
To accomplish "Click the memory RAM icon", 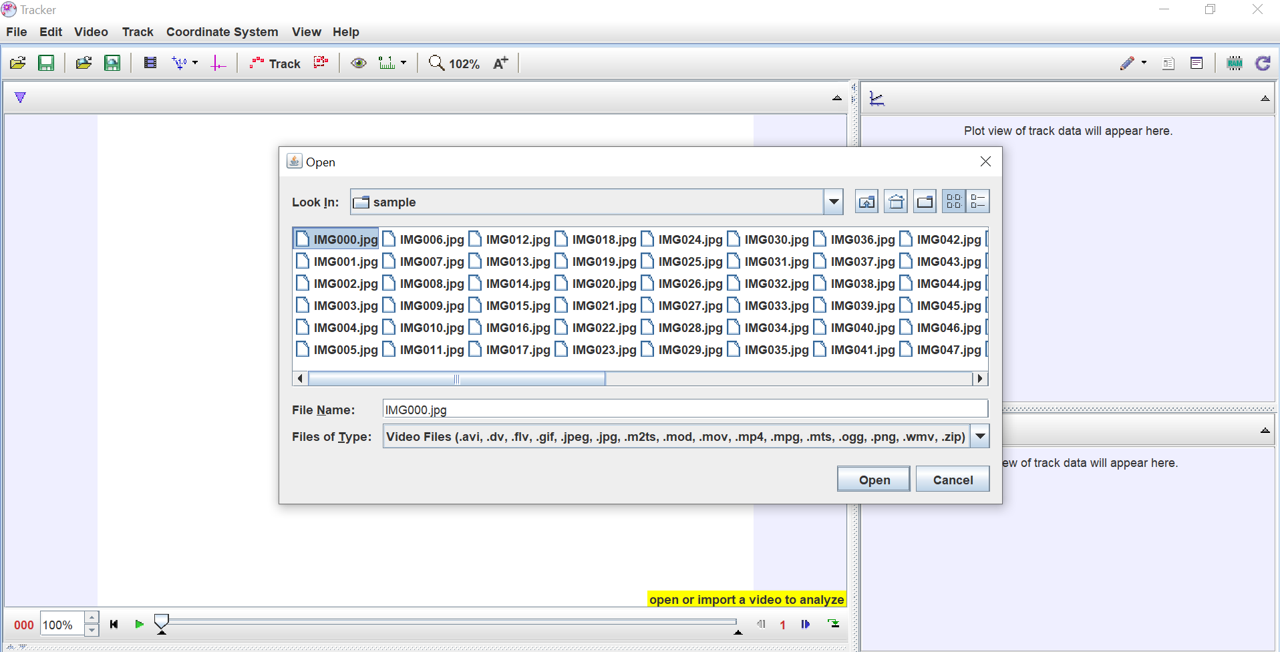I will point(1235,63).
